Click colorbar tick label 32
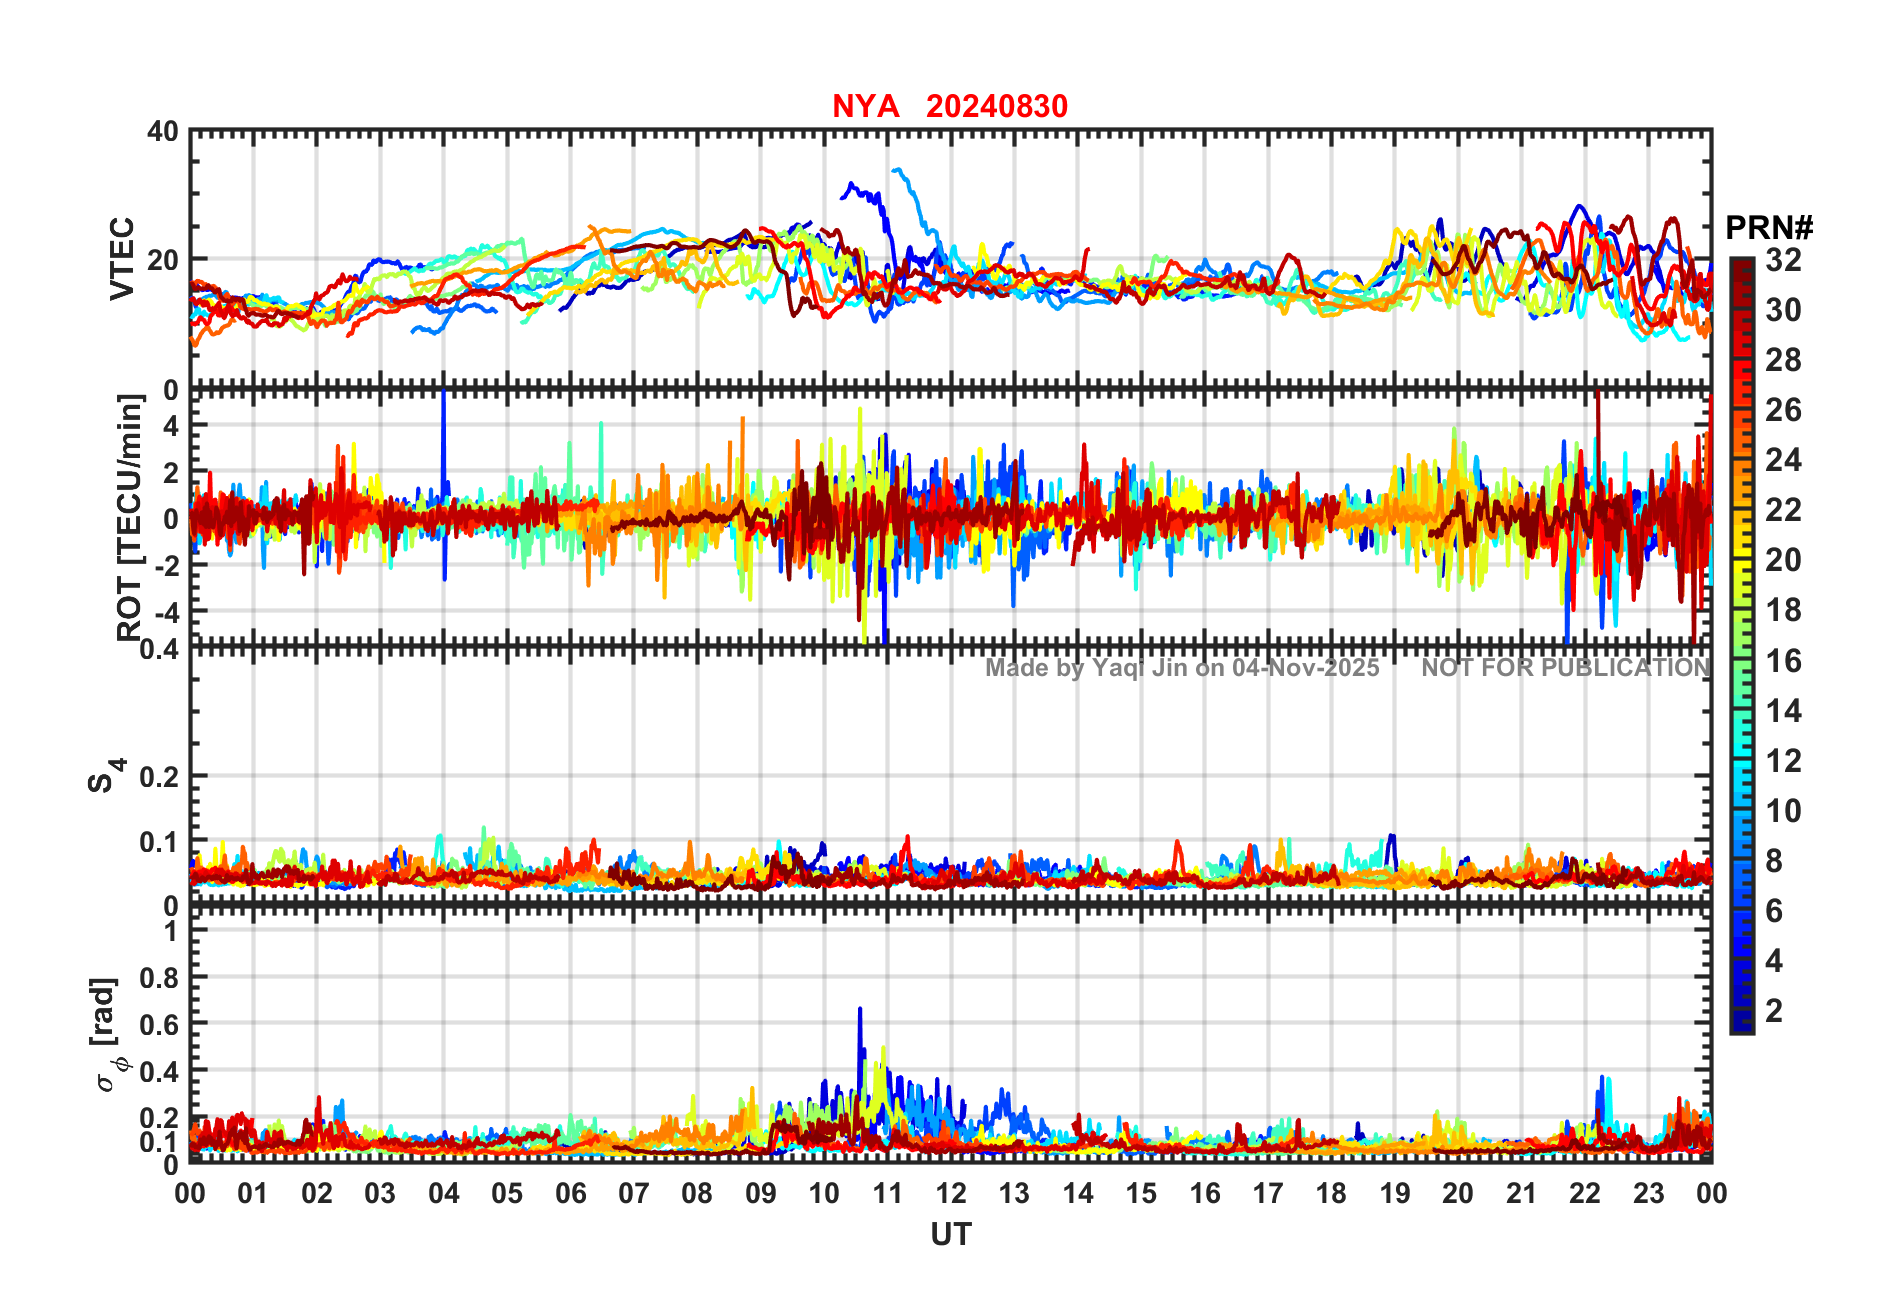Screen dimensions: 1902x1292 (x=1784, y=260)
